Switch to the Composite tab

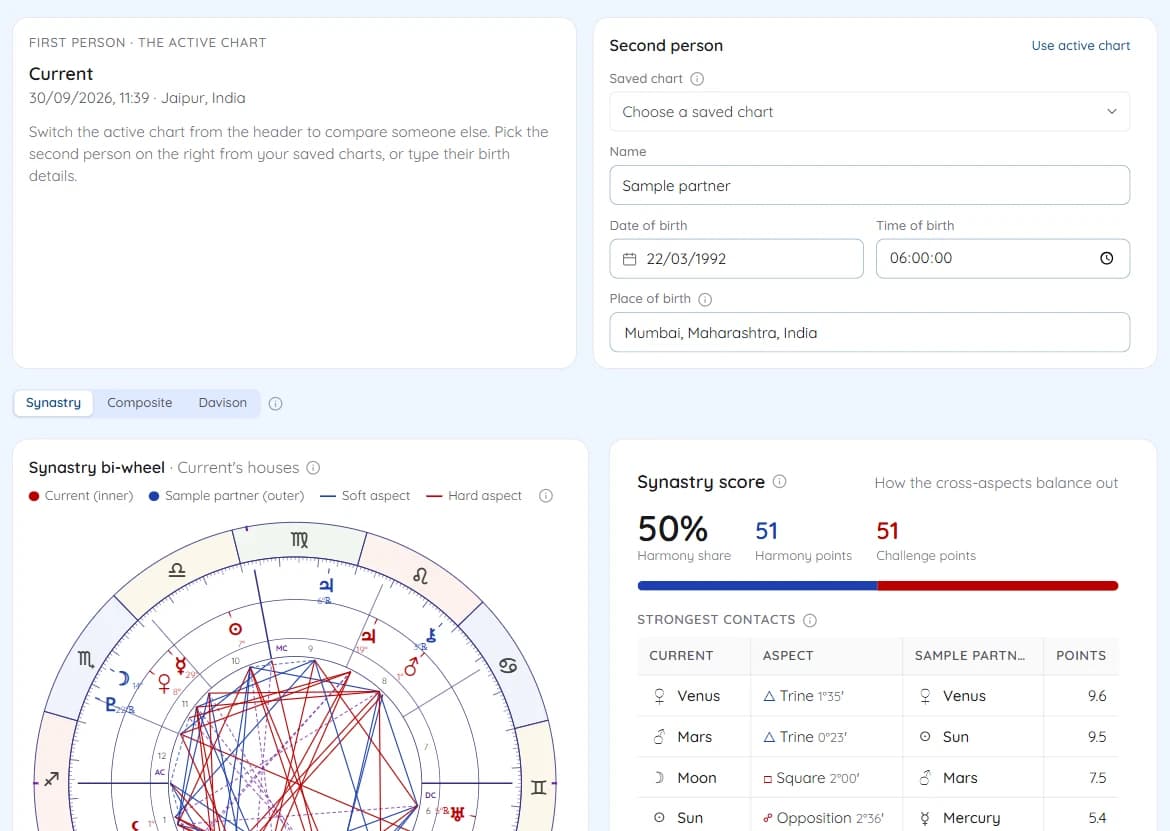coord(140,403)
